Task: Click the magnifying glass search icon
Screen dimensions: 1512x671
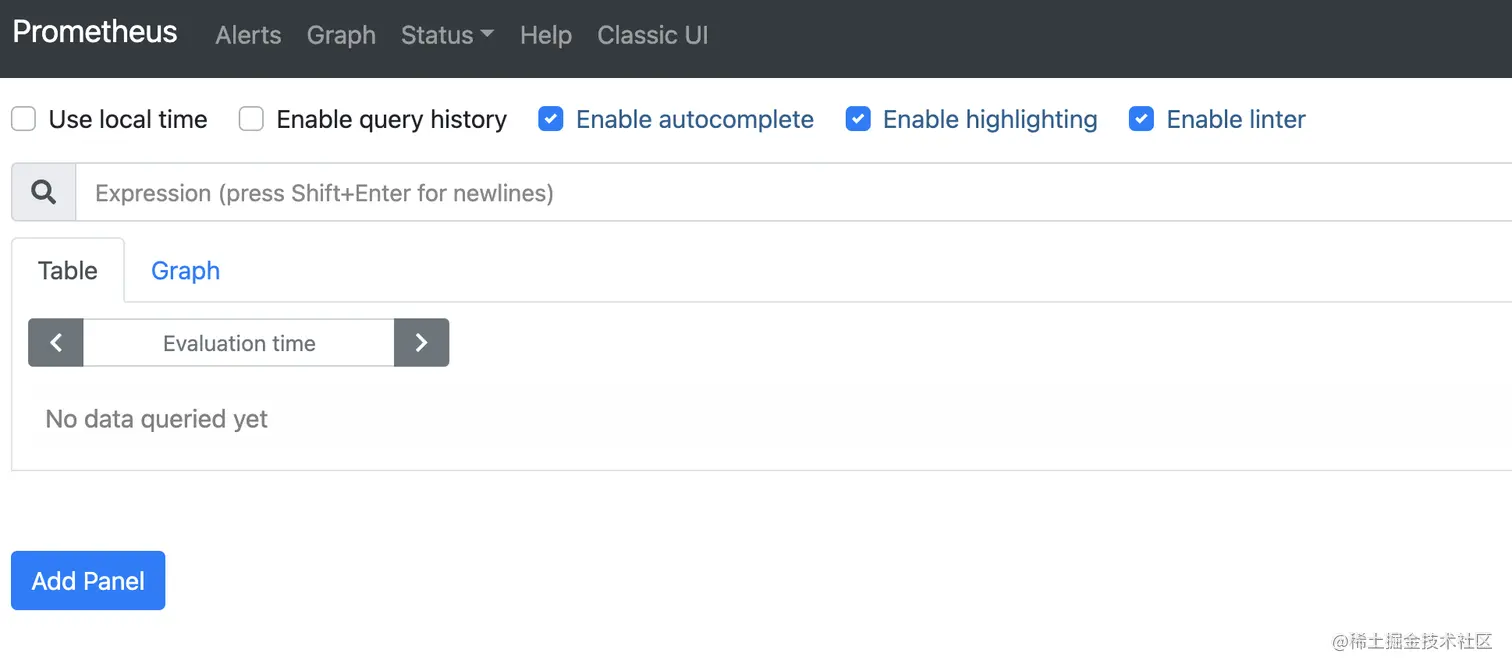Action: pyautogui.click(x=44, y=192)
